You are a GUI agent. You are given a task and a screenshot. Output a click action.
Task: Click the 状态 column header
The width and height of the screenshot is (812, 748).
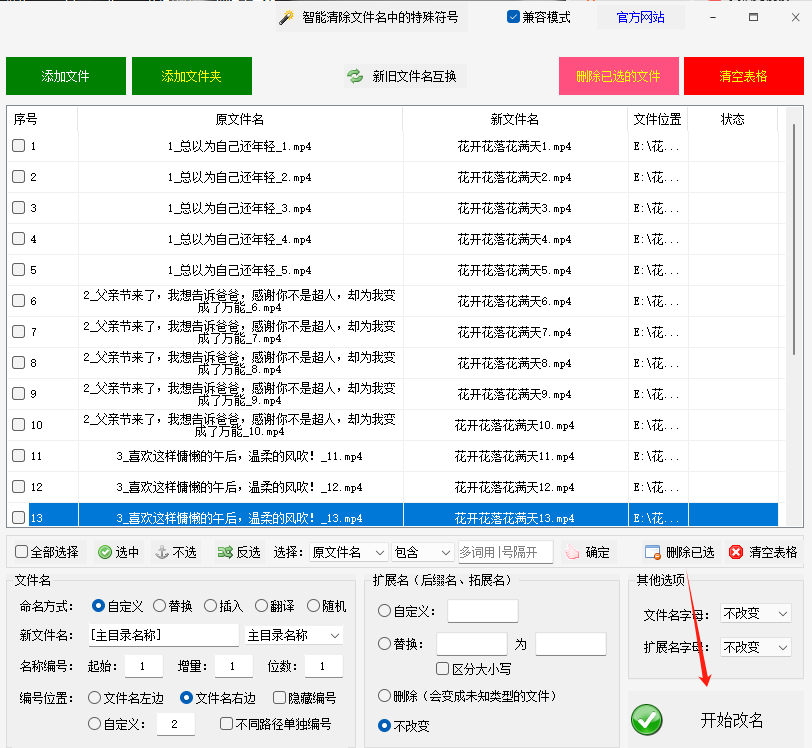click(732, 119)
